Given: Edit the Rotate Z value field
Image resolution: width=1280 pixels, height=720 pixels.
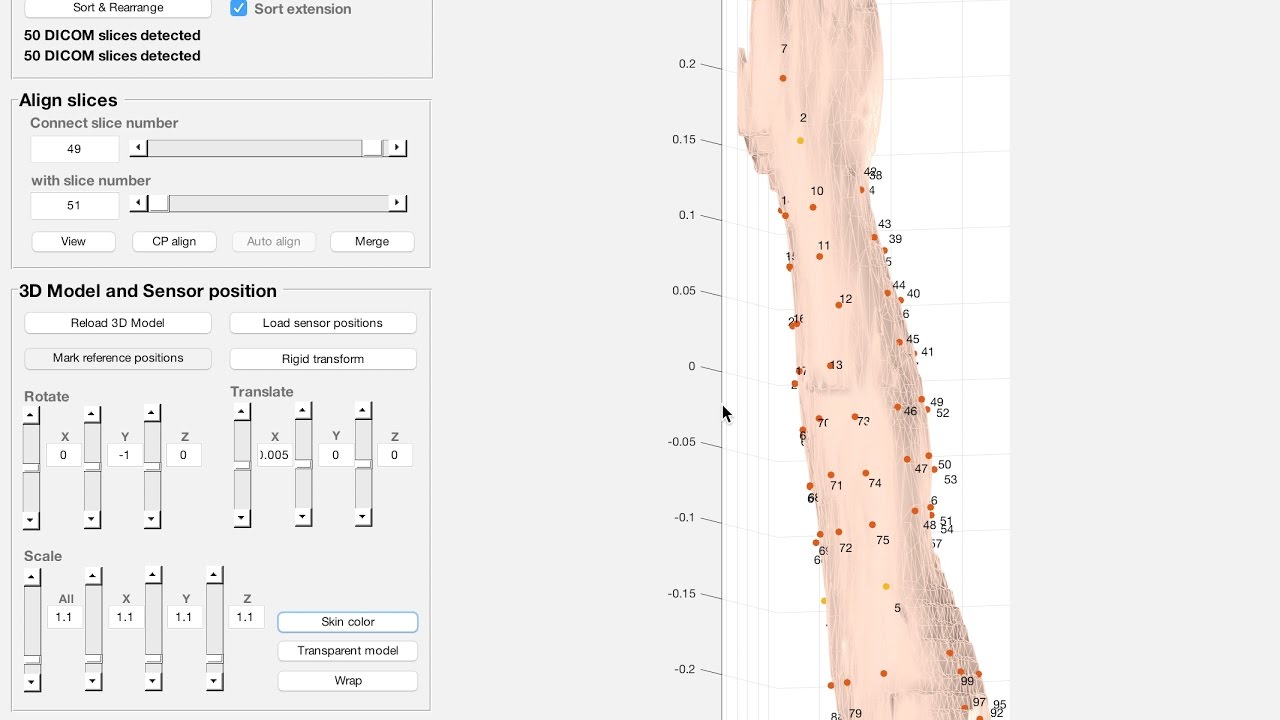Looking at the screenshot, I should [x=183, y=455].
